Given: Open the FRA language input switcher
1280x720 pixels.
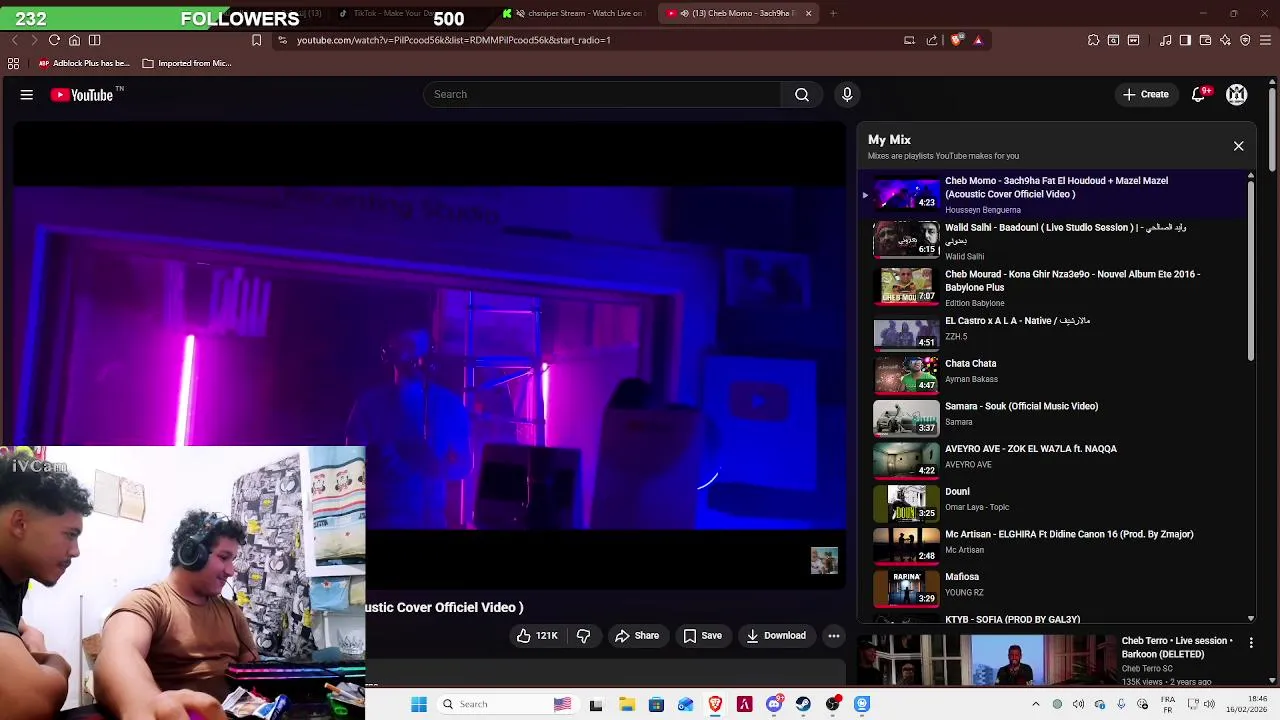Looking at the screenshot, I should [1167, 704].
